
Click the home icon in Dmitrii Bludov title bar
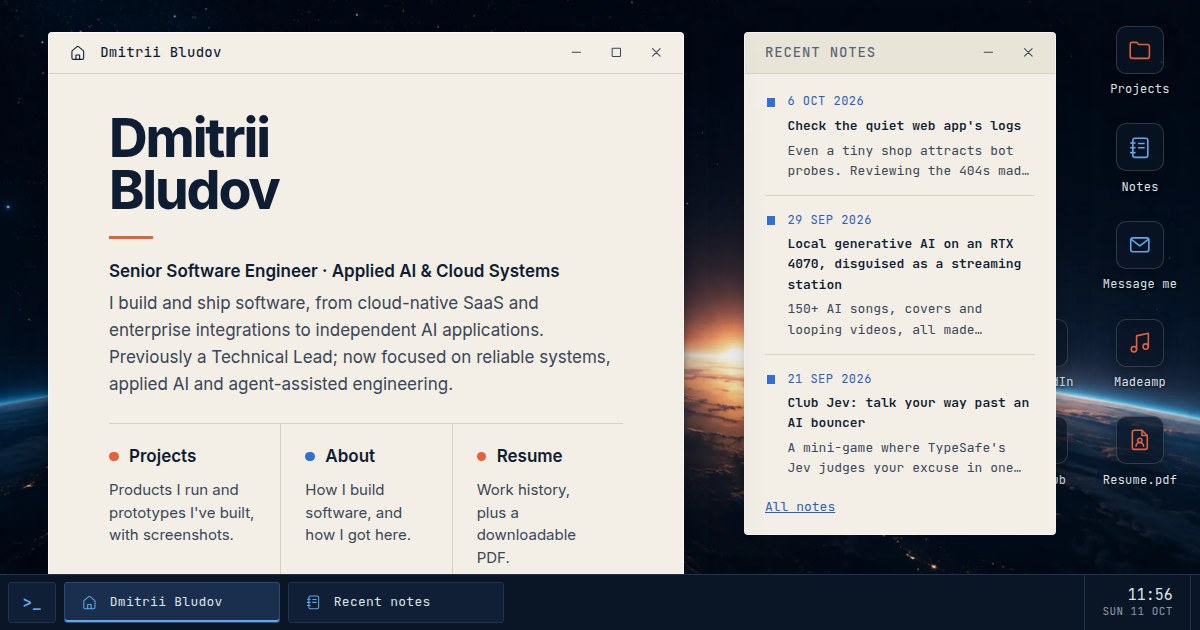click(x=78, y=53)
